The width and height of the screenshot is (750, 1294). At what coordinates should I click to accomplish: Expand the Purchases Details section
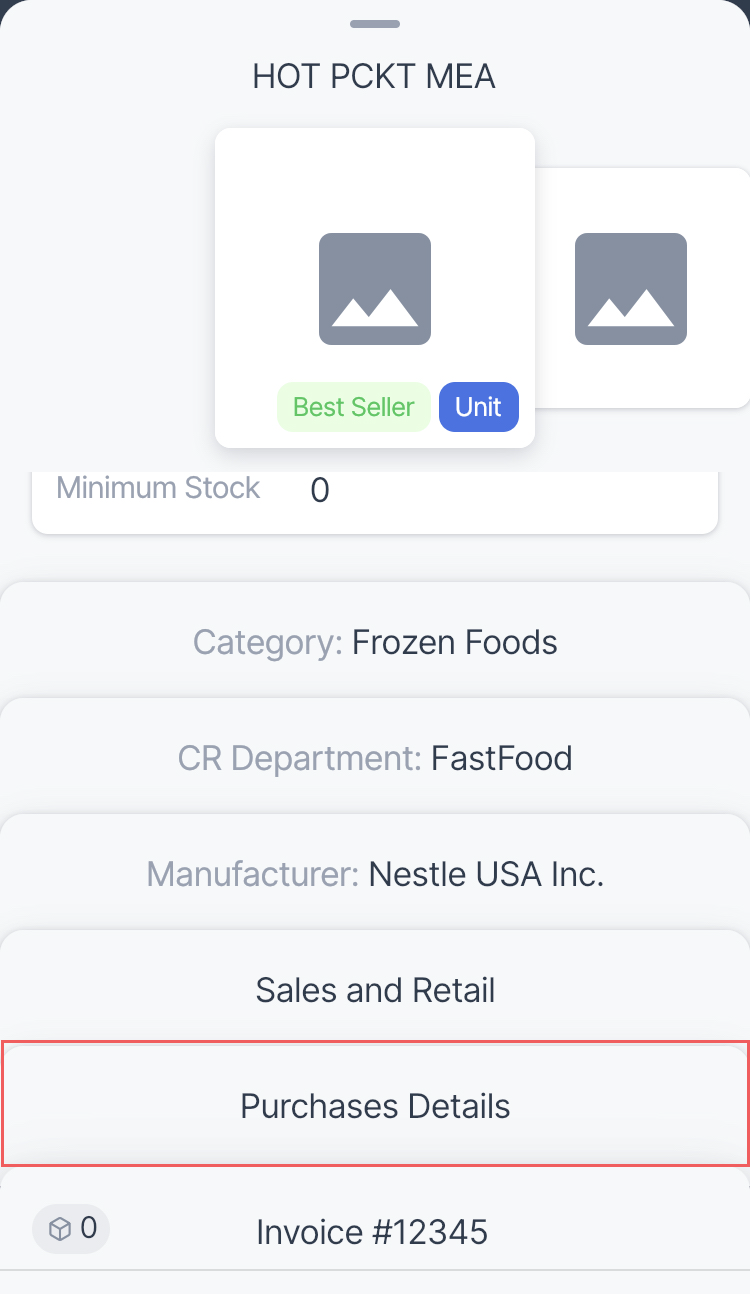(x=375, y=1106)
